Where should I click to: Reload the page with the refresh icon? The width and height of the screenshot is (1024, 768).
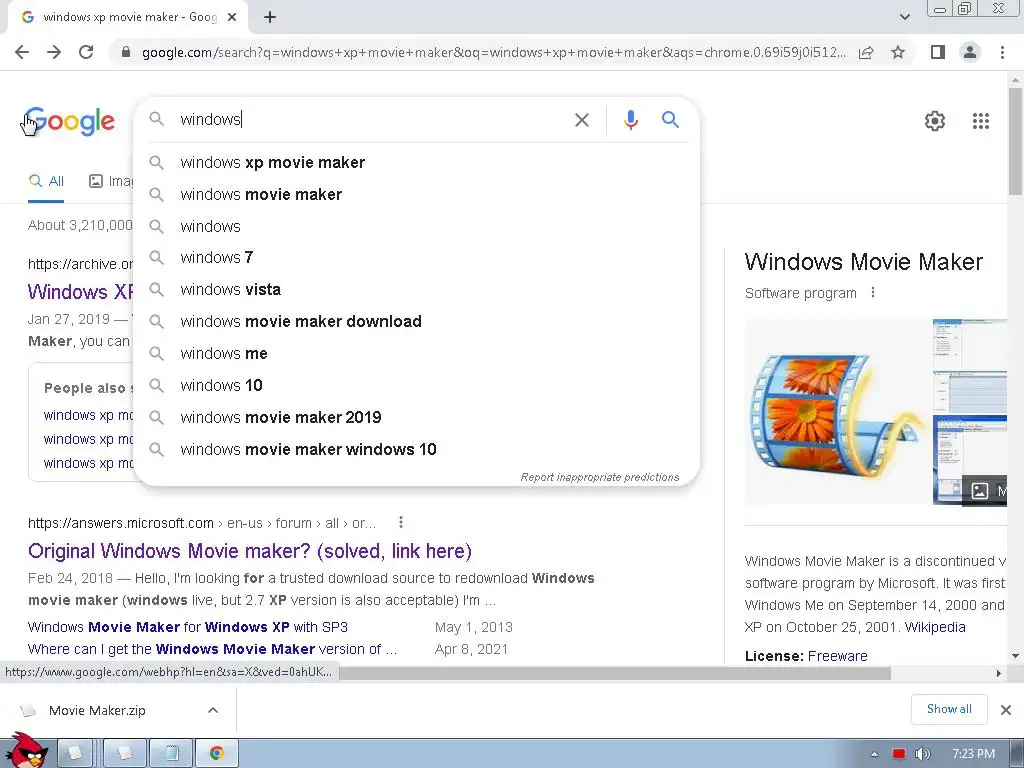pos(86,52)
